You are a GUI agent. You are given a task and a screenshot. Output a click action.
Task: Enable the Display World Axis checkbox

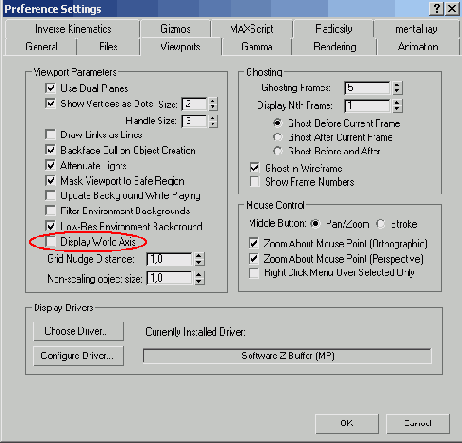click(x=50, y=242)
